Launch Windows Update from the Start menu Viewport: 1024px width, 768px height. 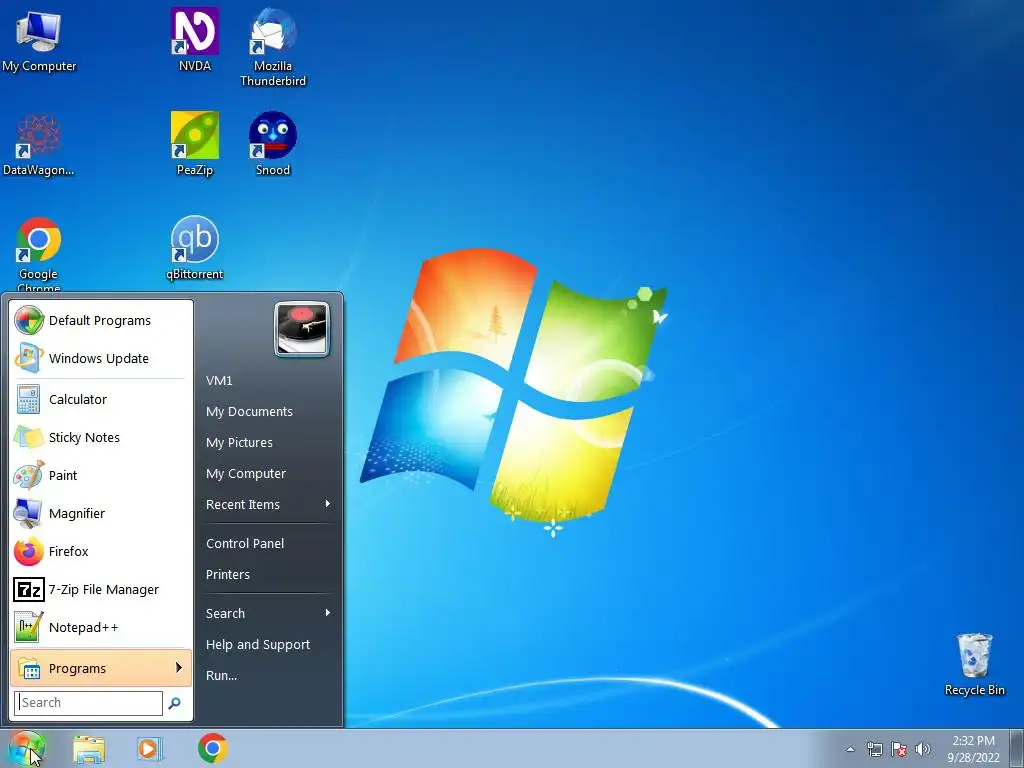click(x=101, y=358)
